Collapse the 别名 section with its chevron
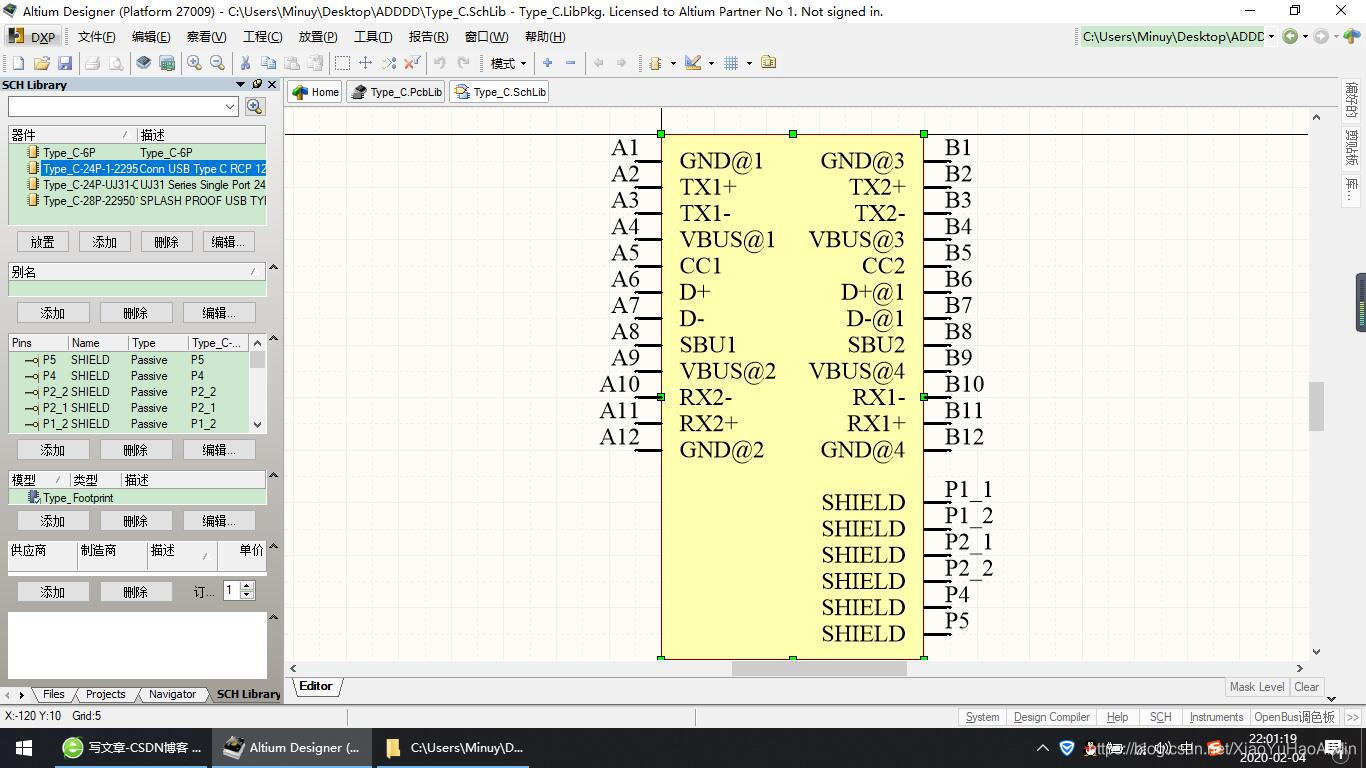 pos(273,268)
